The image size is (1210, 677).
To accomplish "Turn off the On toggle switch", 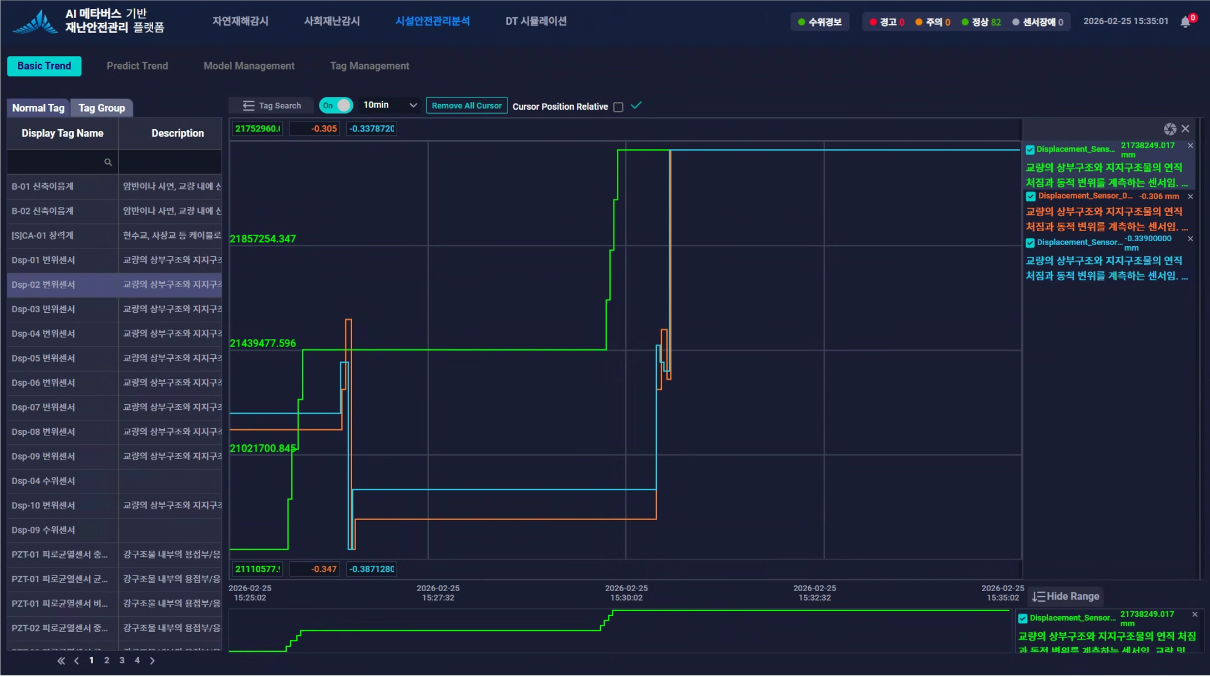I will point(336,105).
